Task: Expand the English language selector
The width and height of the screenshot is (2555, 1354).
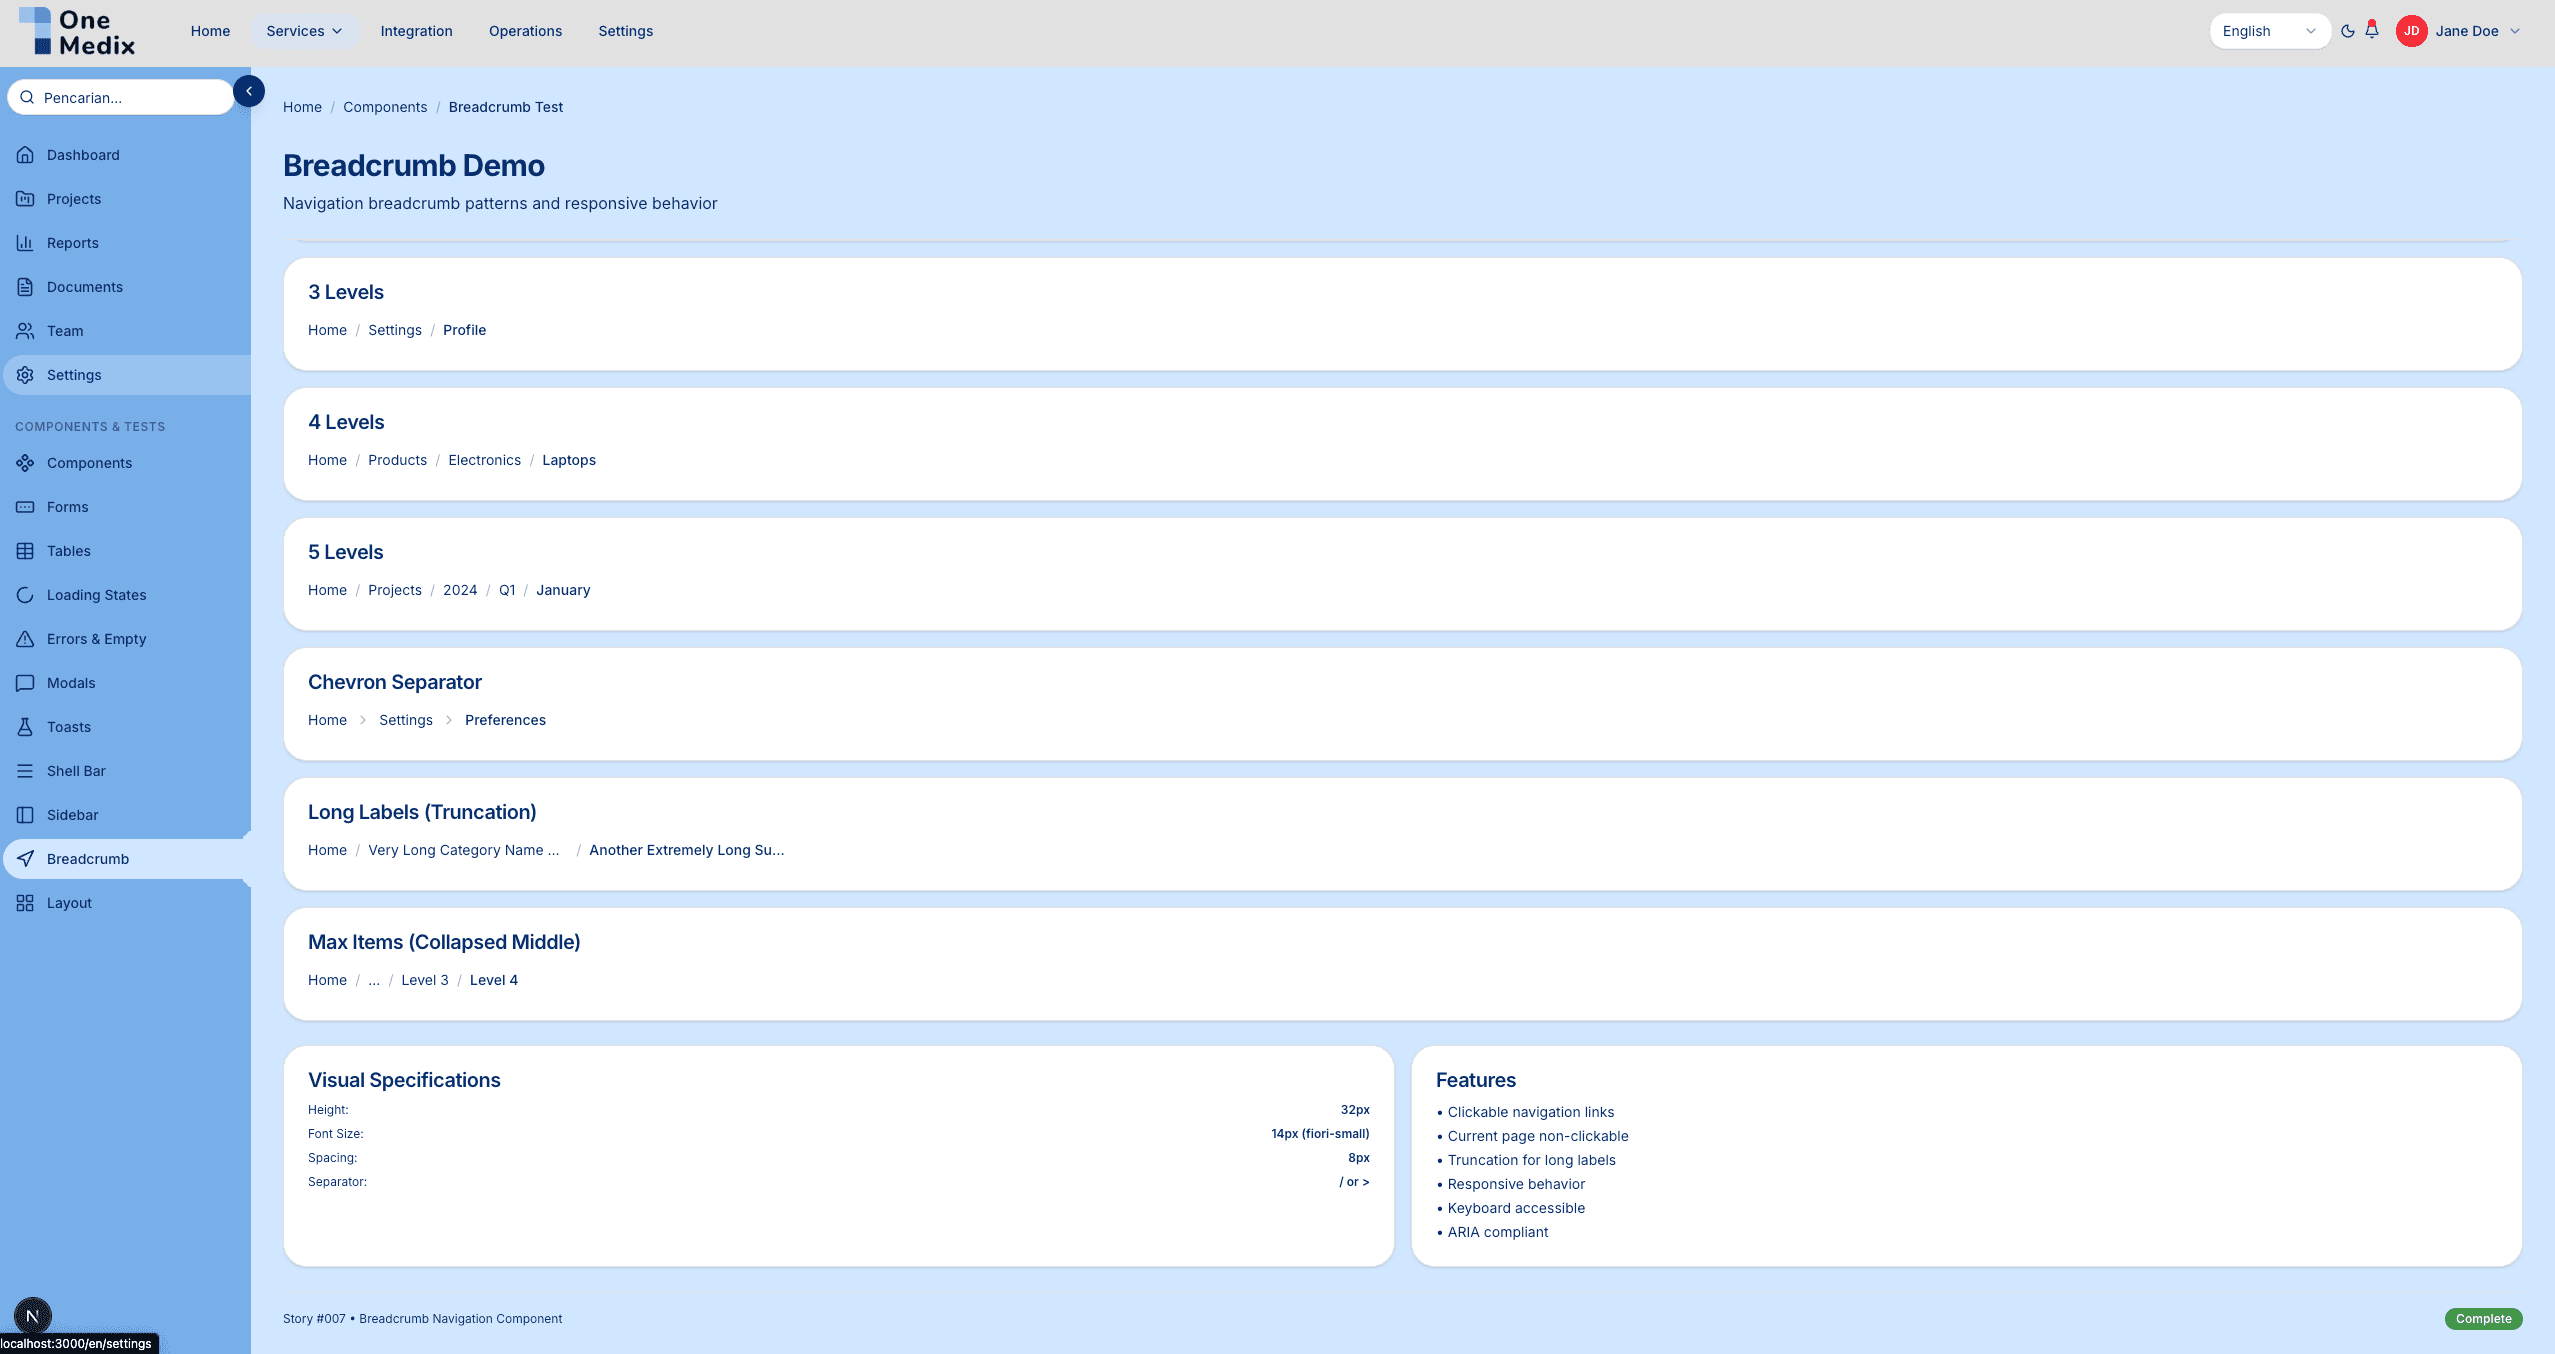Action: coord(2268,31)
